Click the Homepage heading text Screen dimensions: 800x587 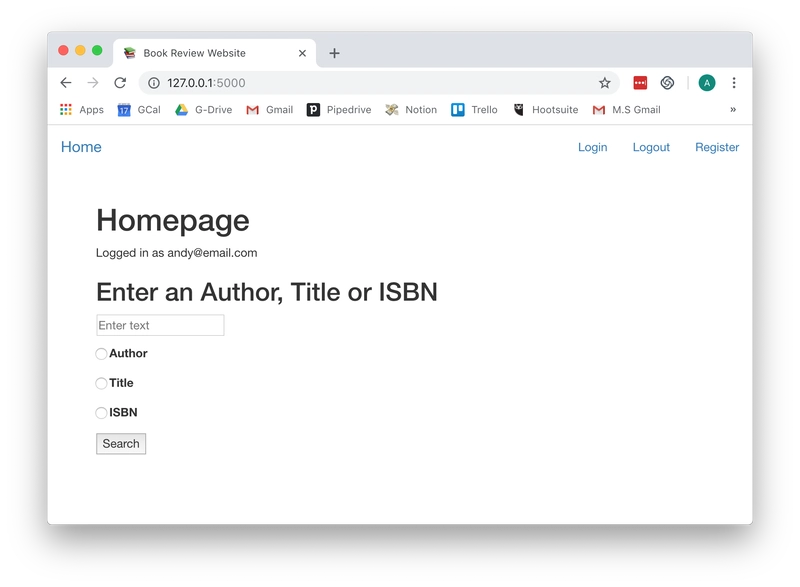(x=172, y=220)
